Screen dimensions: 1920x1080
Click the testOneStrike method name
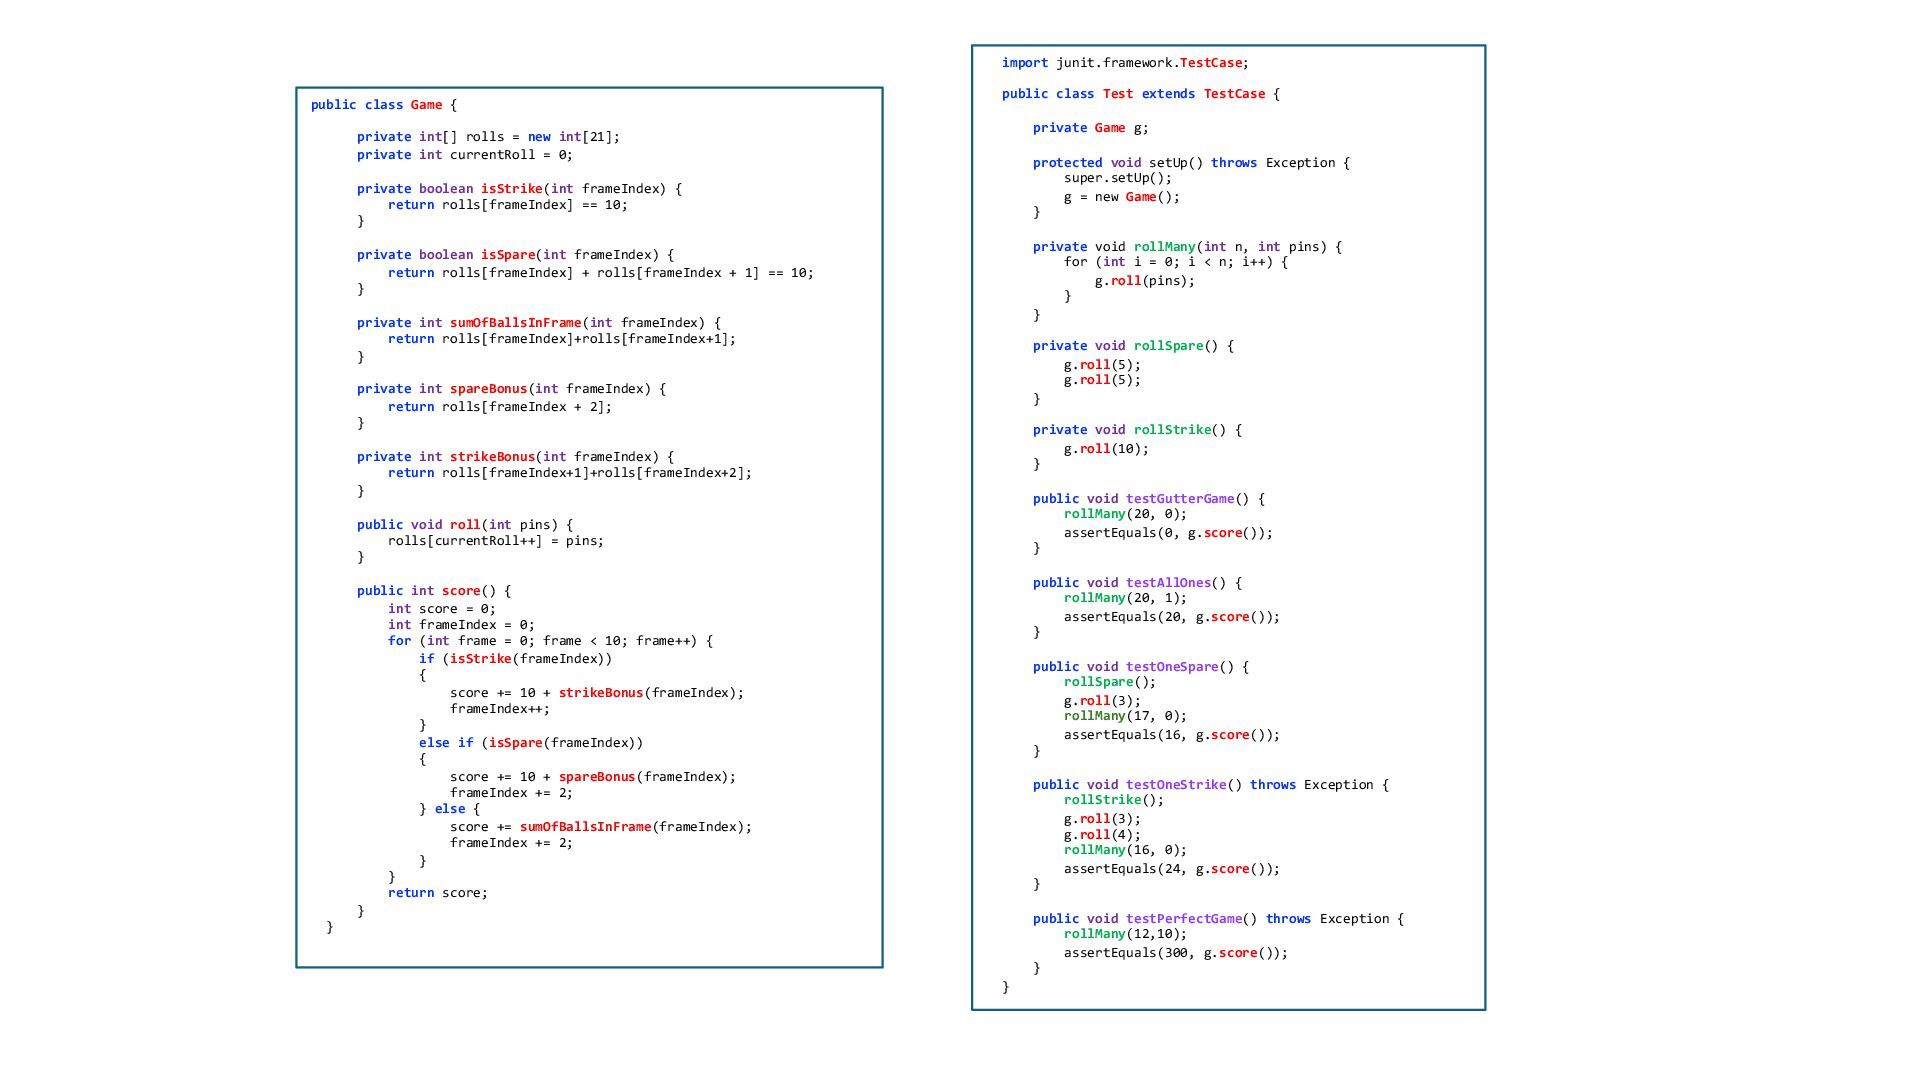pos(1176,785)
